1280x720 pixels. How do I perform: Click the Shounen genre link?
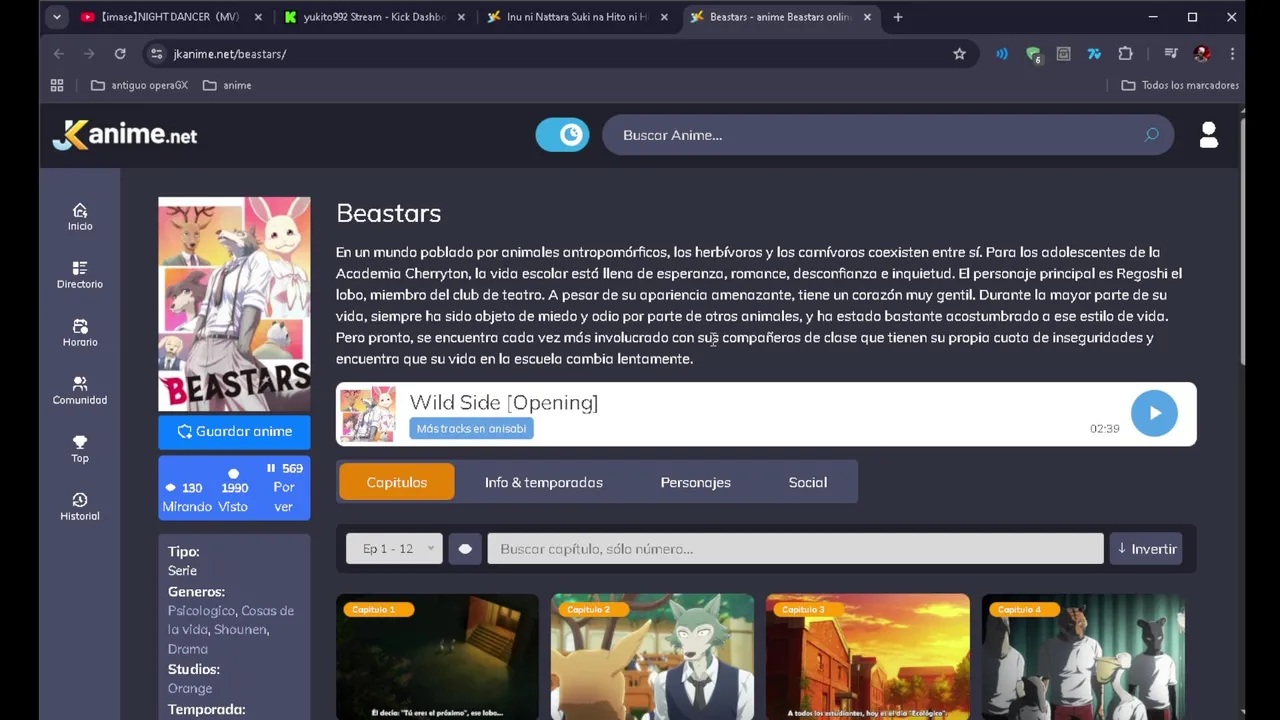240,629
